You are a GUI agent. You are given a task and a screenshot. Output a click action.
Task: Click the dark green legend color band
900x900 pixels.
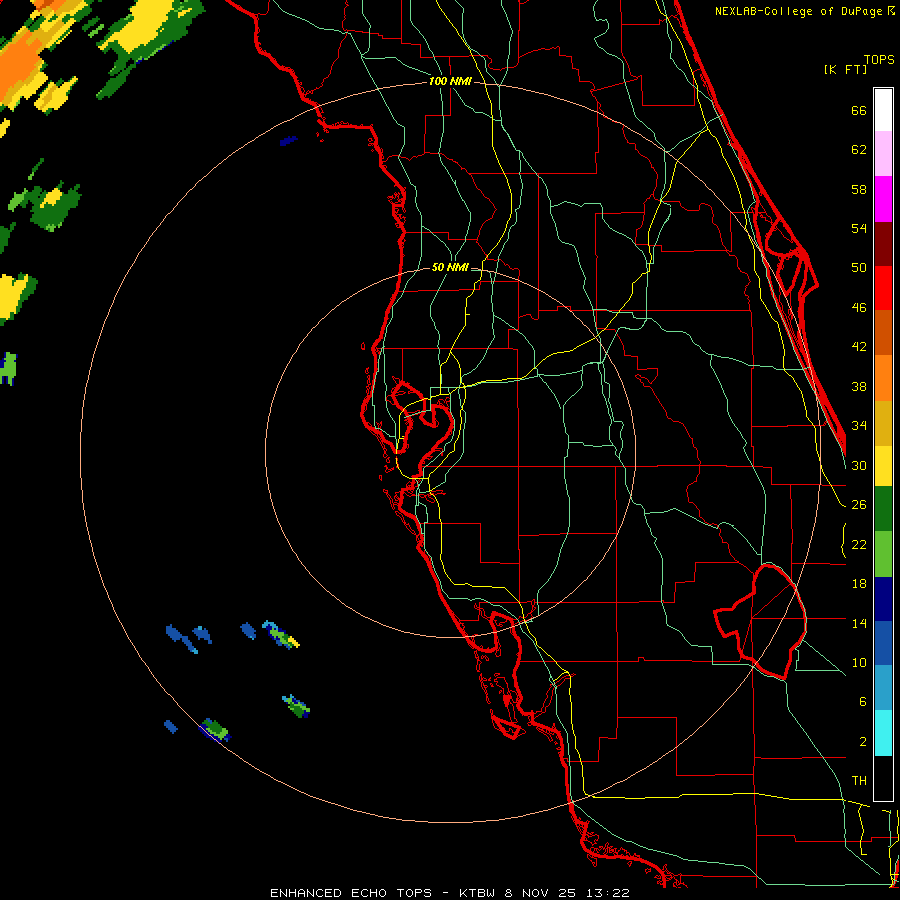coord(883,509)
